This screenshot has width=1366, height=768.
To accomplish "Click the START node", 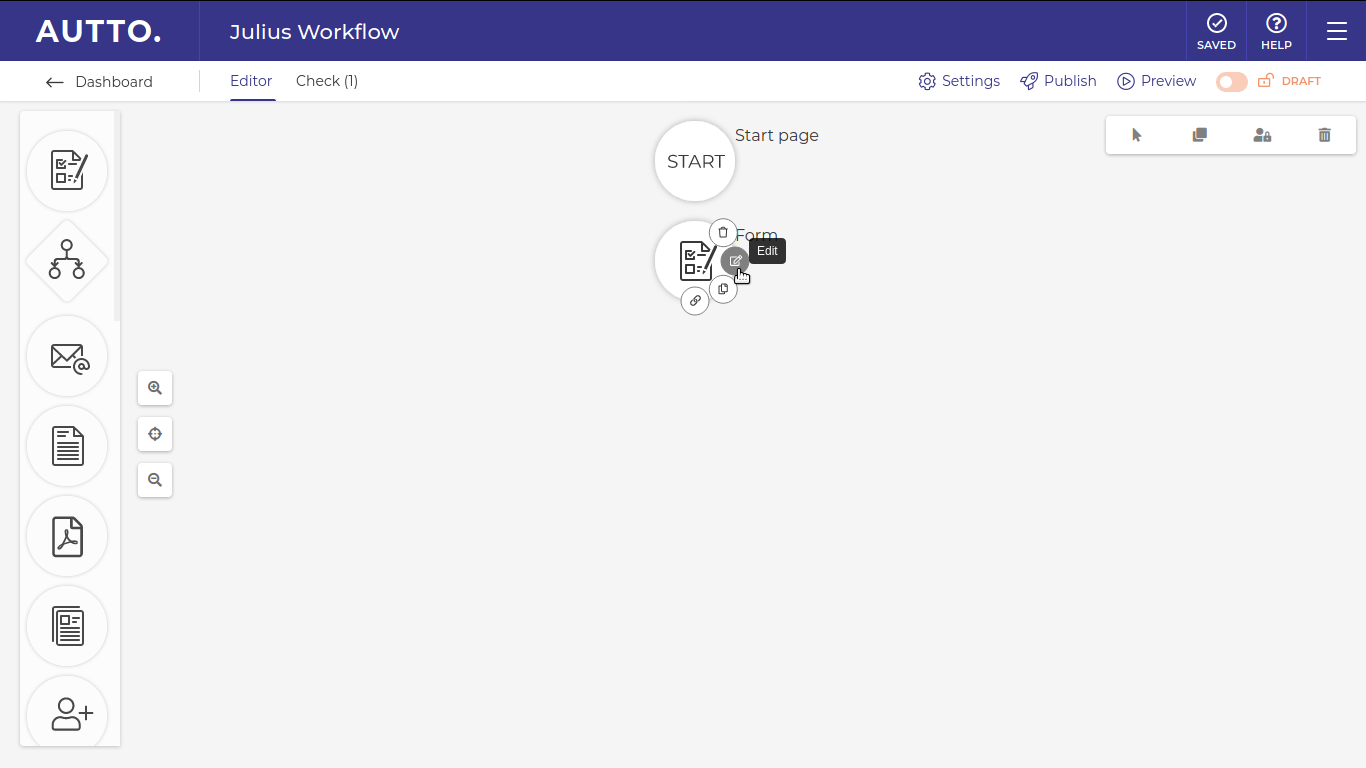I will (695, 161).
